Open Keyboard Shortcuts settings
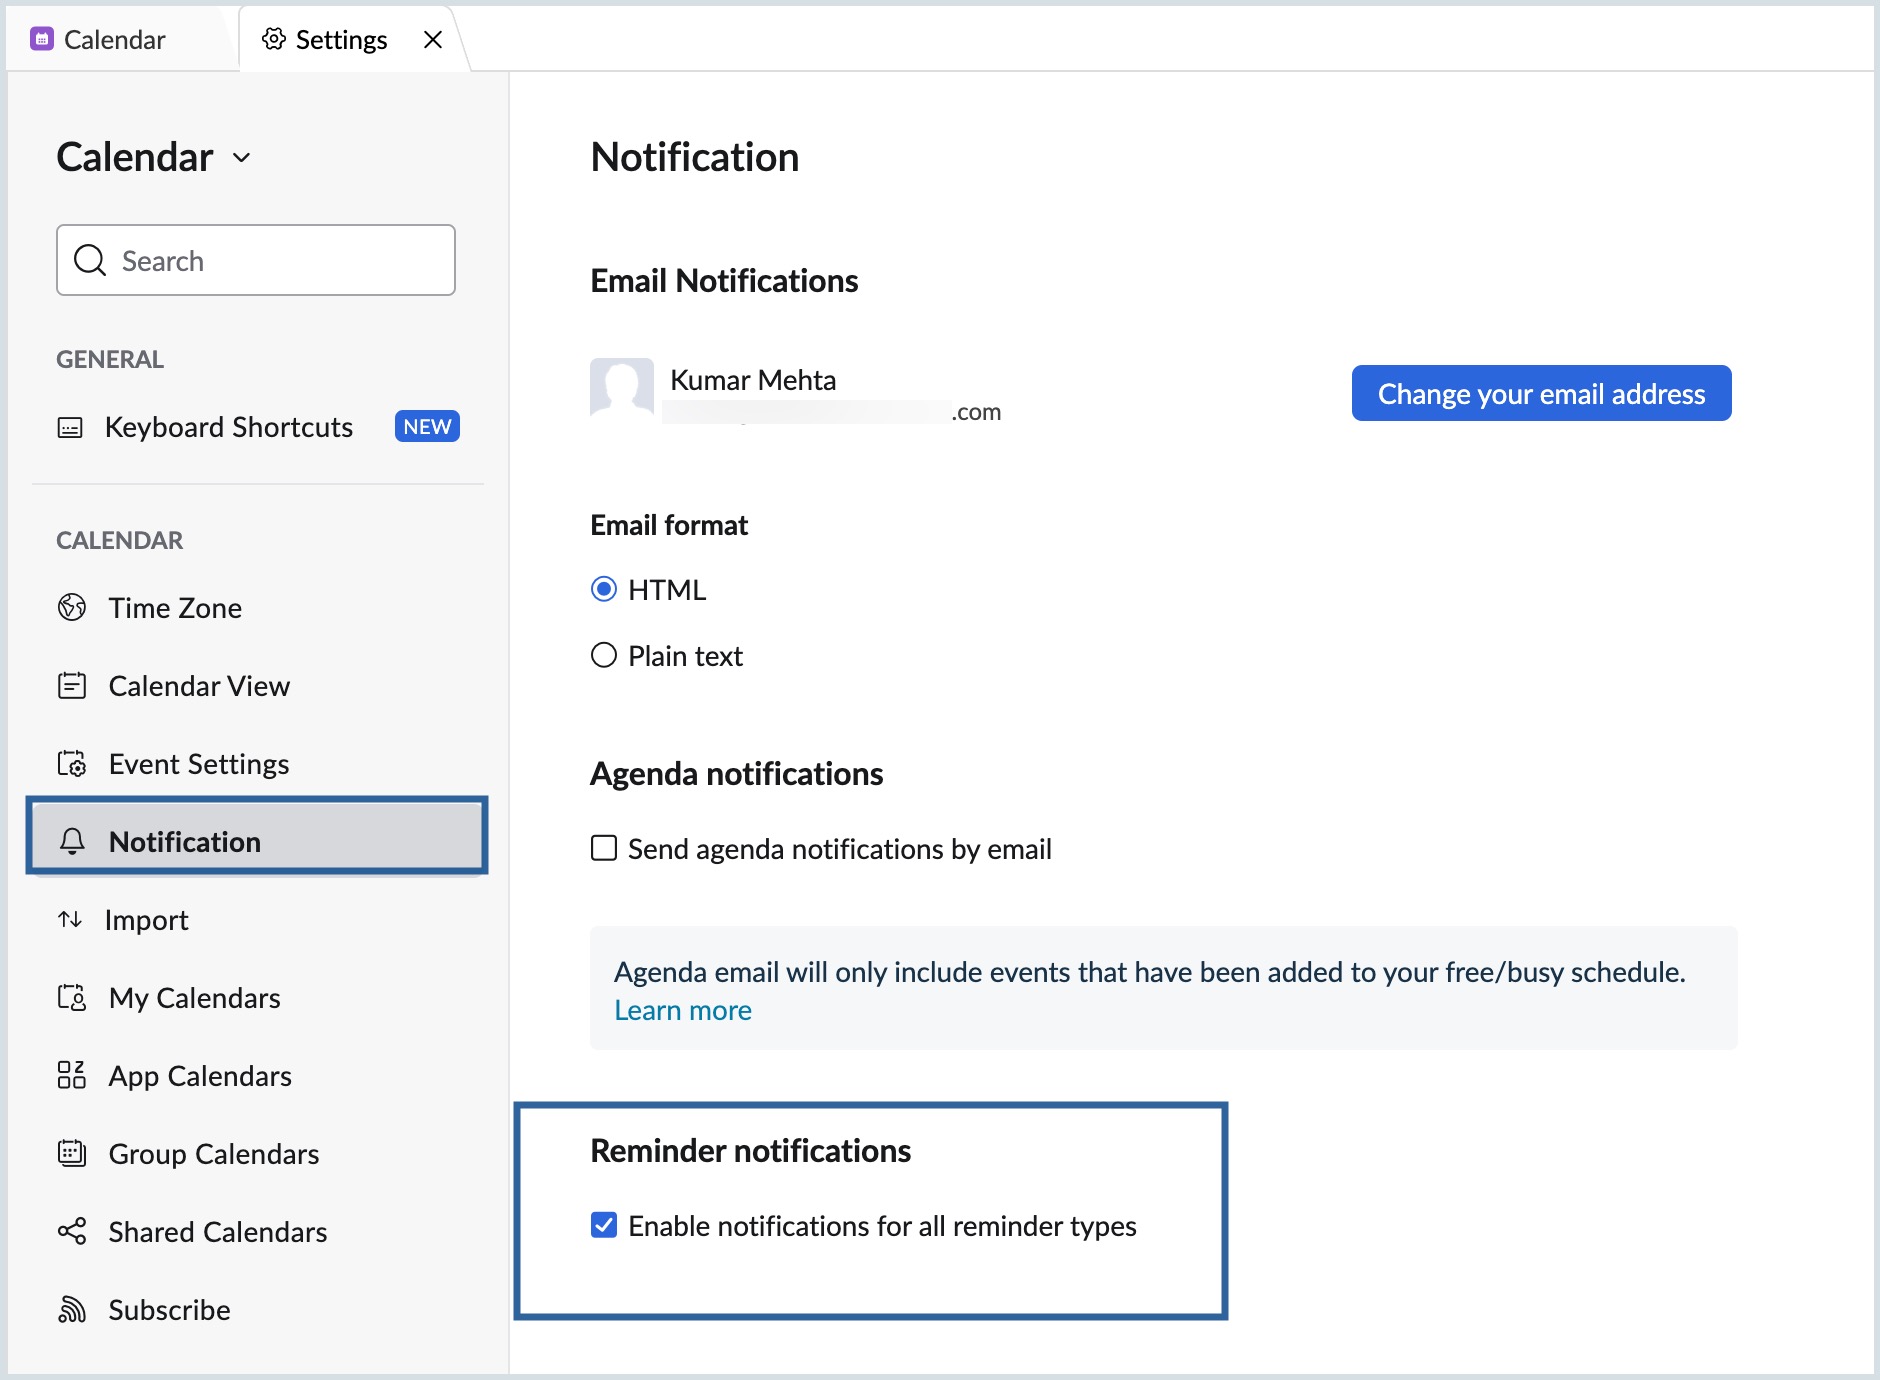1880x1380 pixels. (x=229, y=427)
